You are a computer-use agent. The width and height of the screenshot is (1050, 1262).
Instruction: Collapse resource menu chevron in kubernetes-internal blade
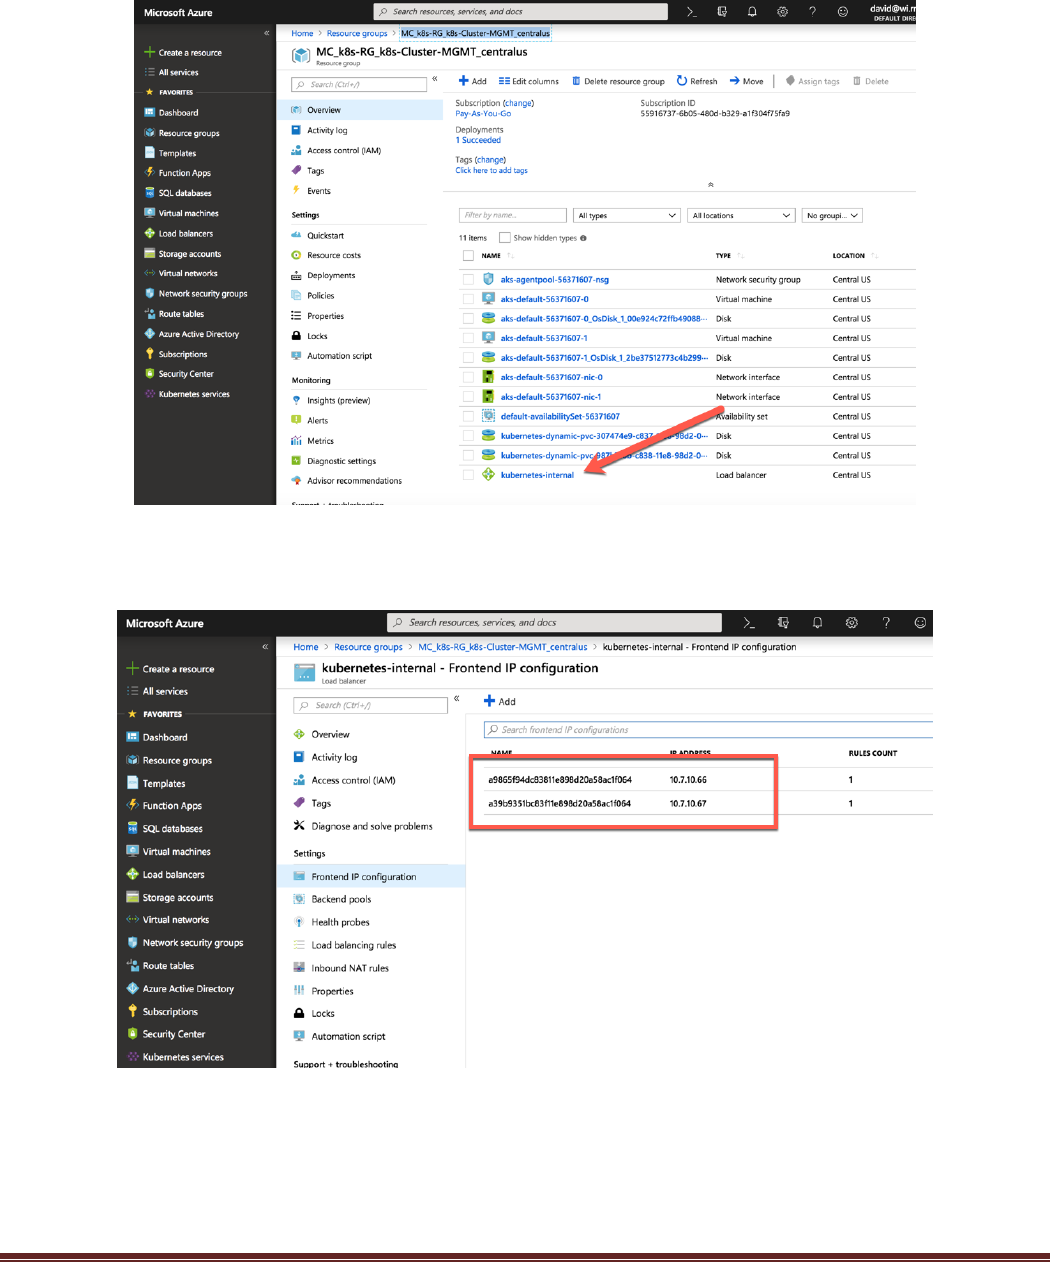[x=456, y=698]
